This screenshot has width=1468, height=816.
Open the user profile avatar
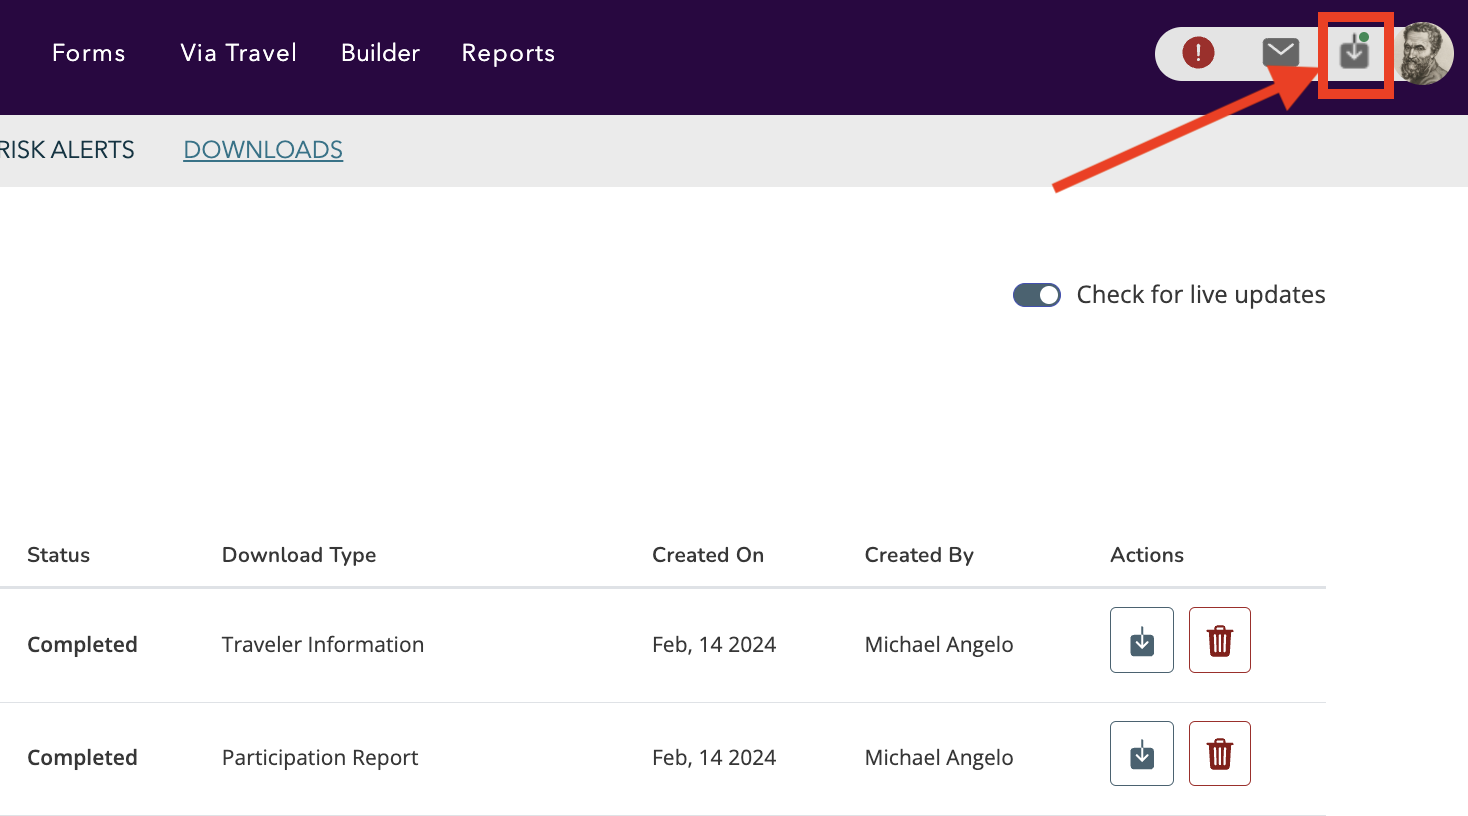tap(1425, 53)
